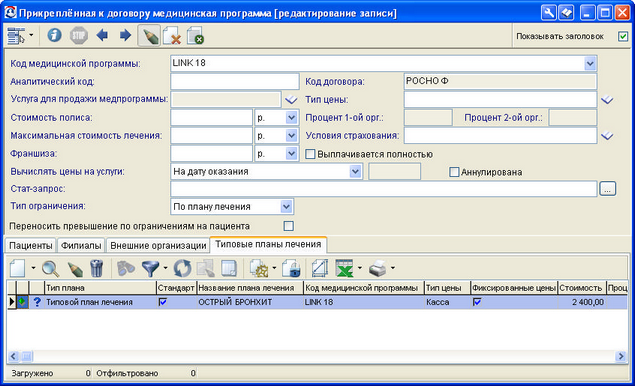This screenshot has height=386, width=635.
Task: Click 2 400,00 cost cell
Action: pyautogui.click(x=582, y=302)
